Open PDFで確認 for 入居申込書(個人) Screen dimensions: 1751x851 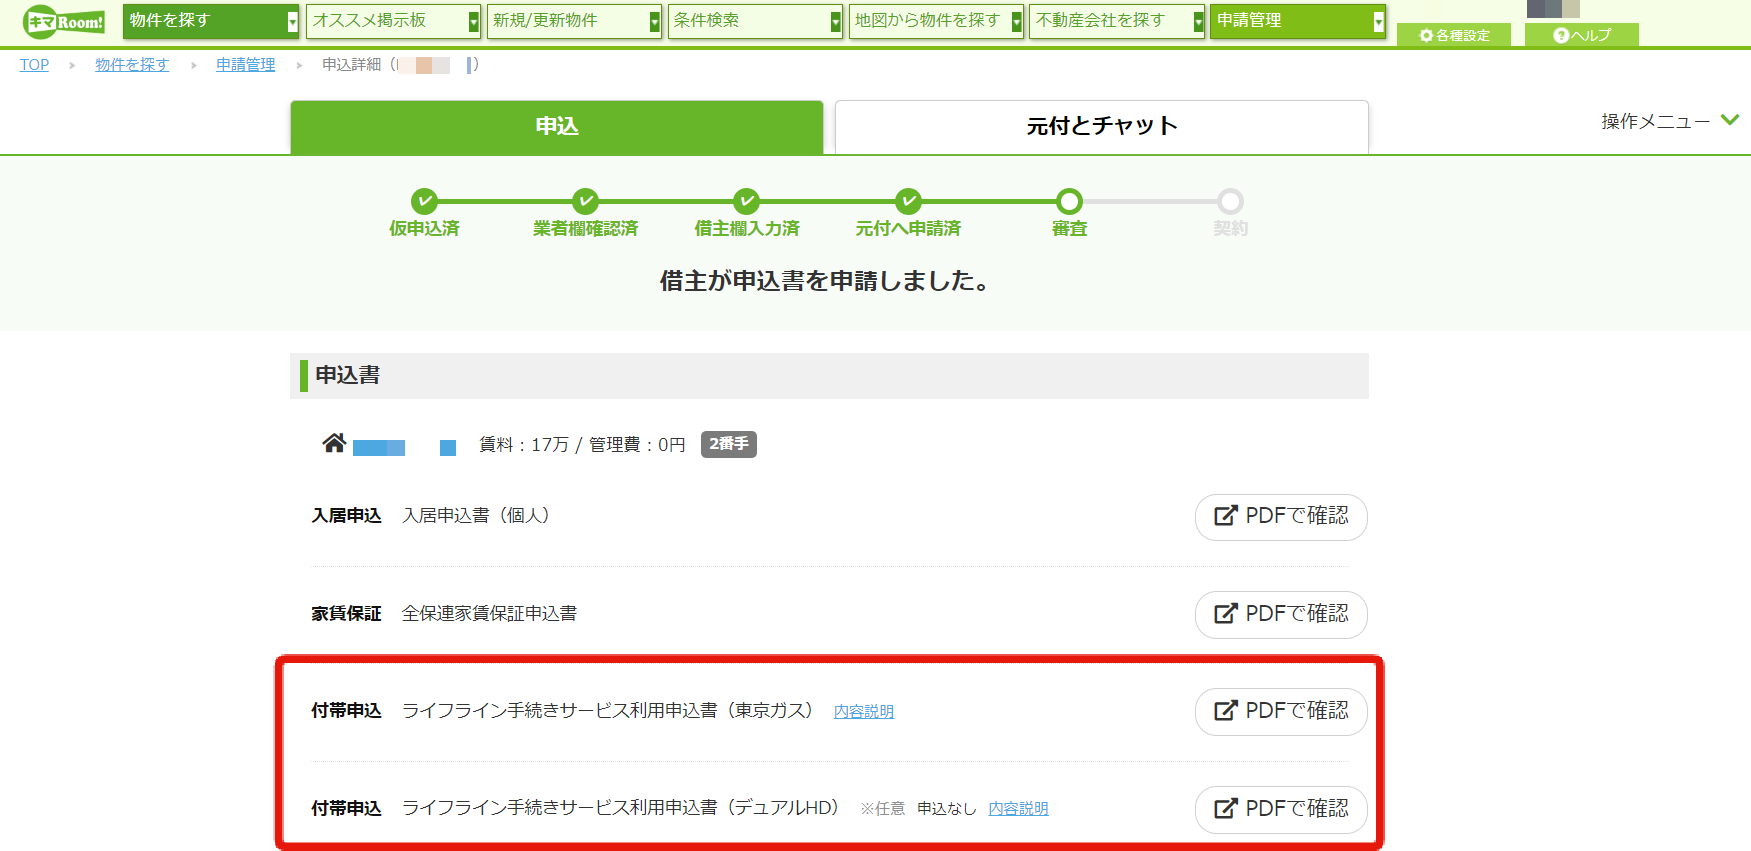tap(1281, 517)
